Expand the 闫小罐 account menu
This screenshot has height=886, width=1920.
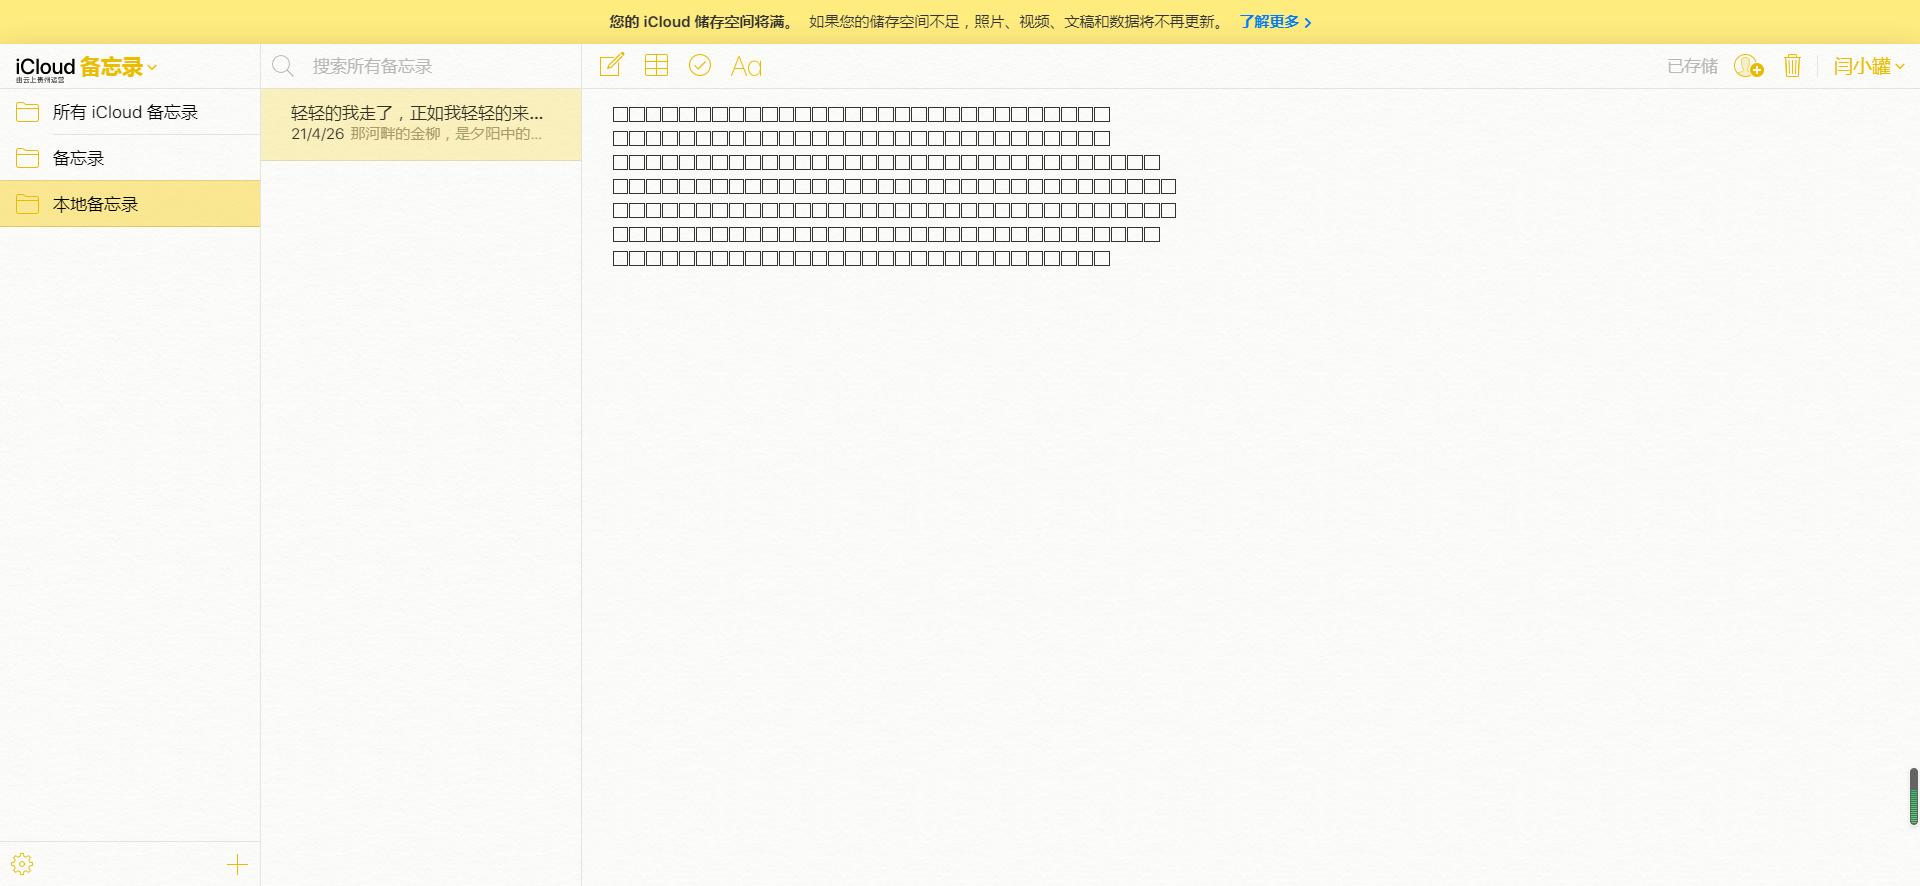1868,66
